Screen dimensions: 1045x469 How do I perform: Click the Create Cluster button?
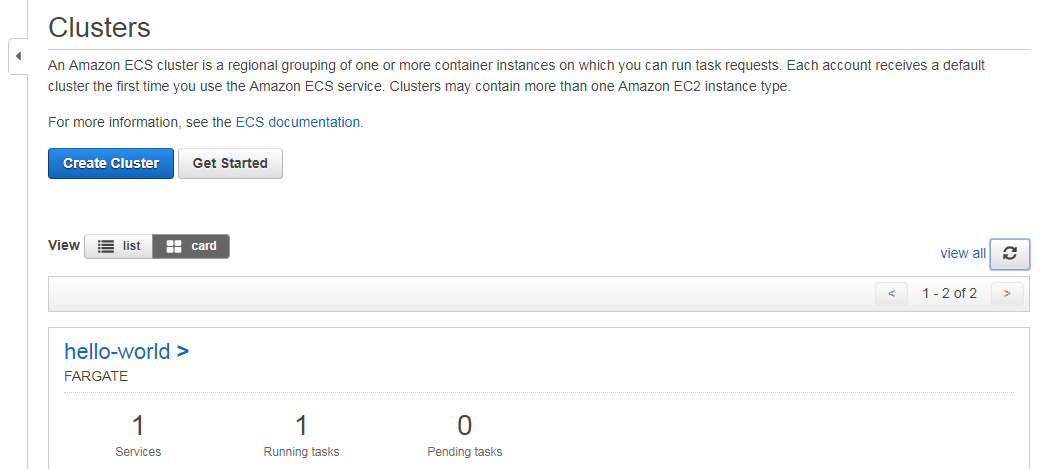pyautogui.click(x=111, y=163)
